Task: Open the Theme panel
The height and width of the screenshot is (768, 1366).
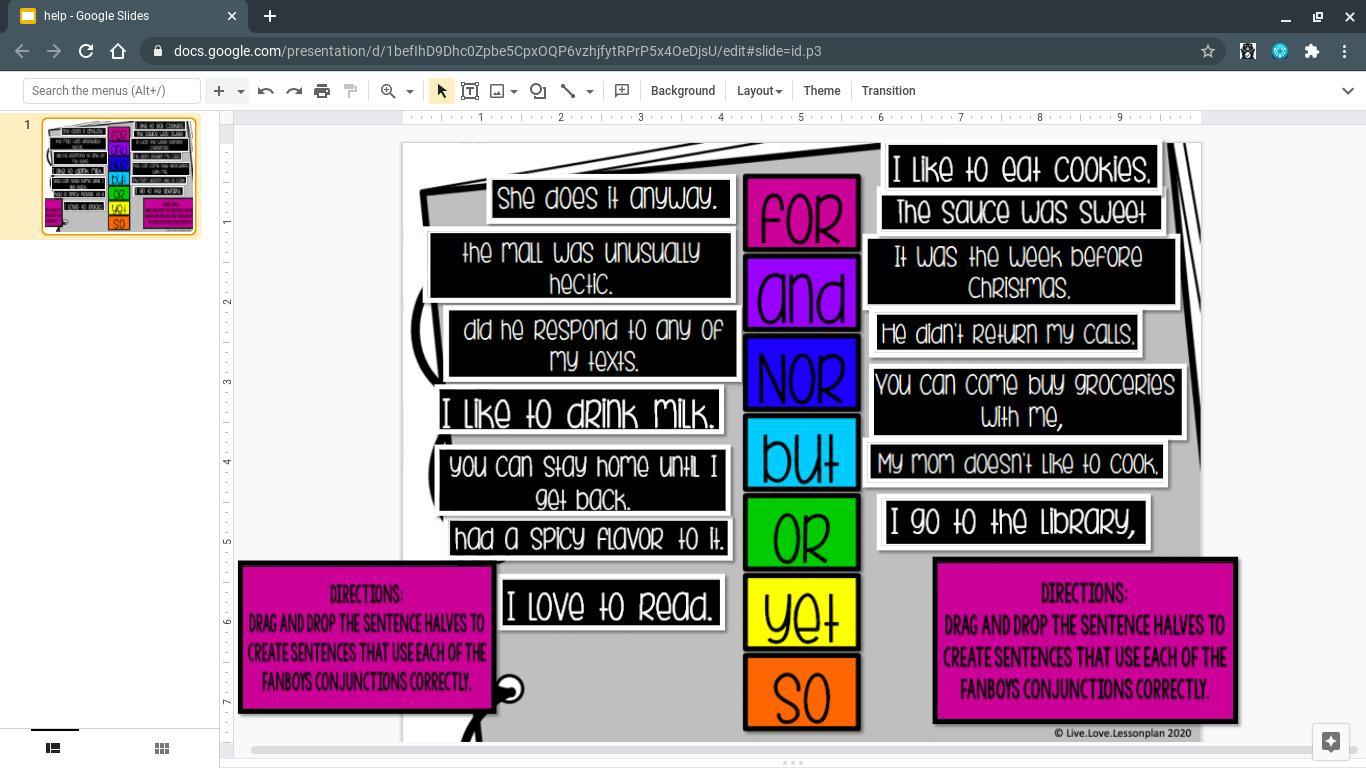Action: pos(821,91)
